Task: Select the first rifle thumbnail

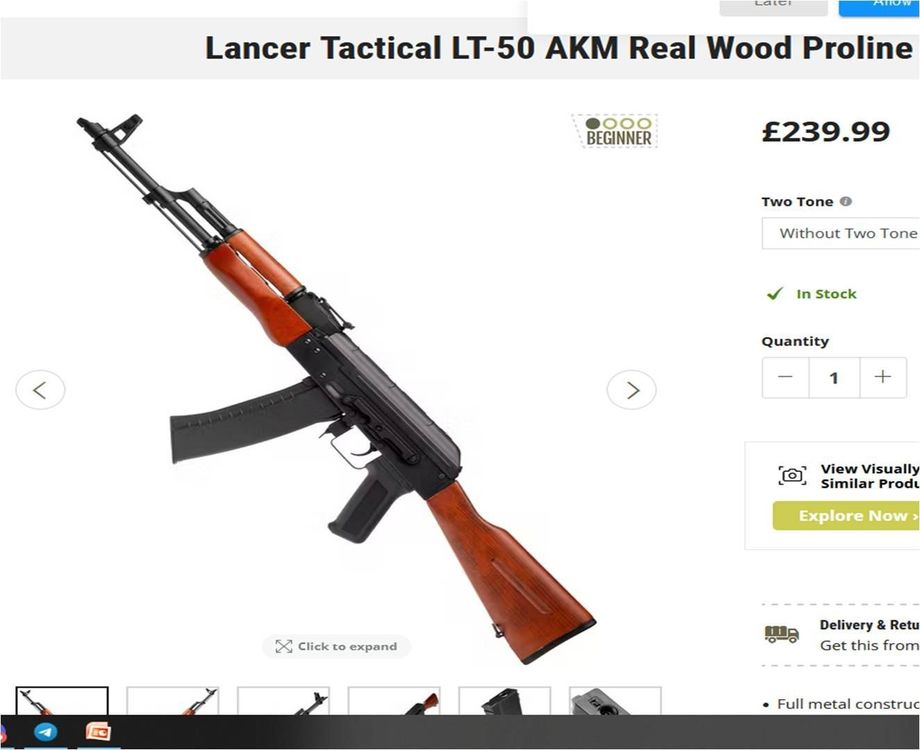Action: tap(62, 701)
